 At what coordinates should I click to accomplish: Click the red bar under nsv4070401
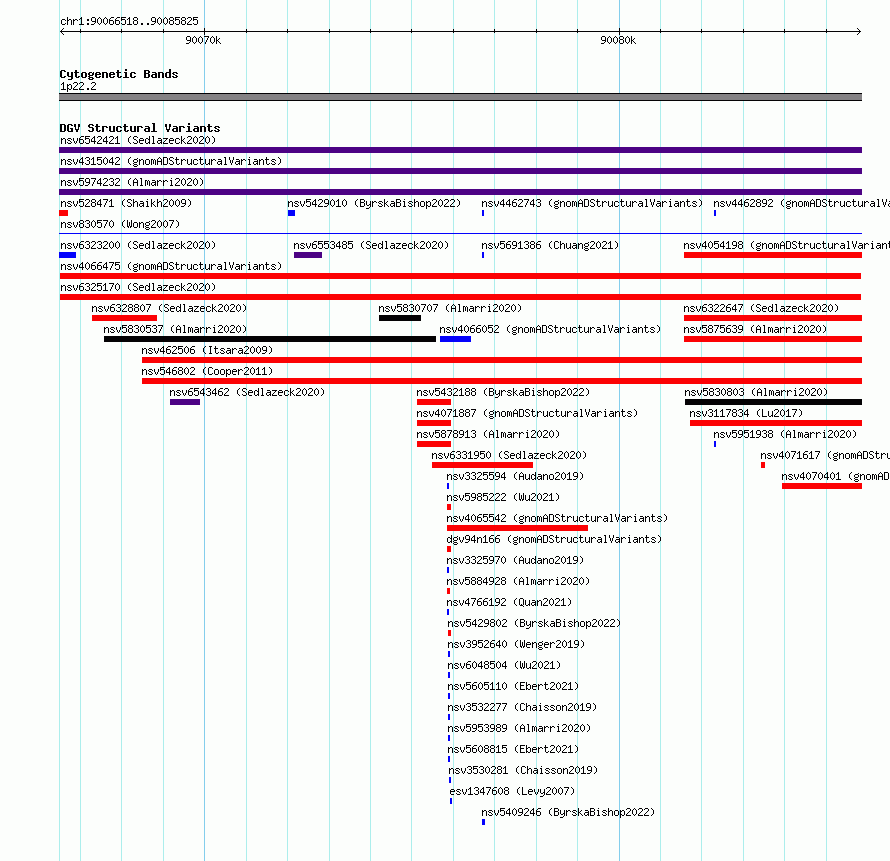pyautogui.click(x=822, y=486)
